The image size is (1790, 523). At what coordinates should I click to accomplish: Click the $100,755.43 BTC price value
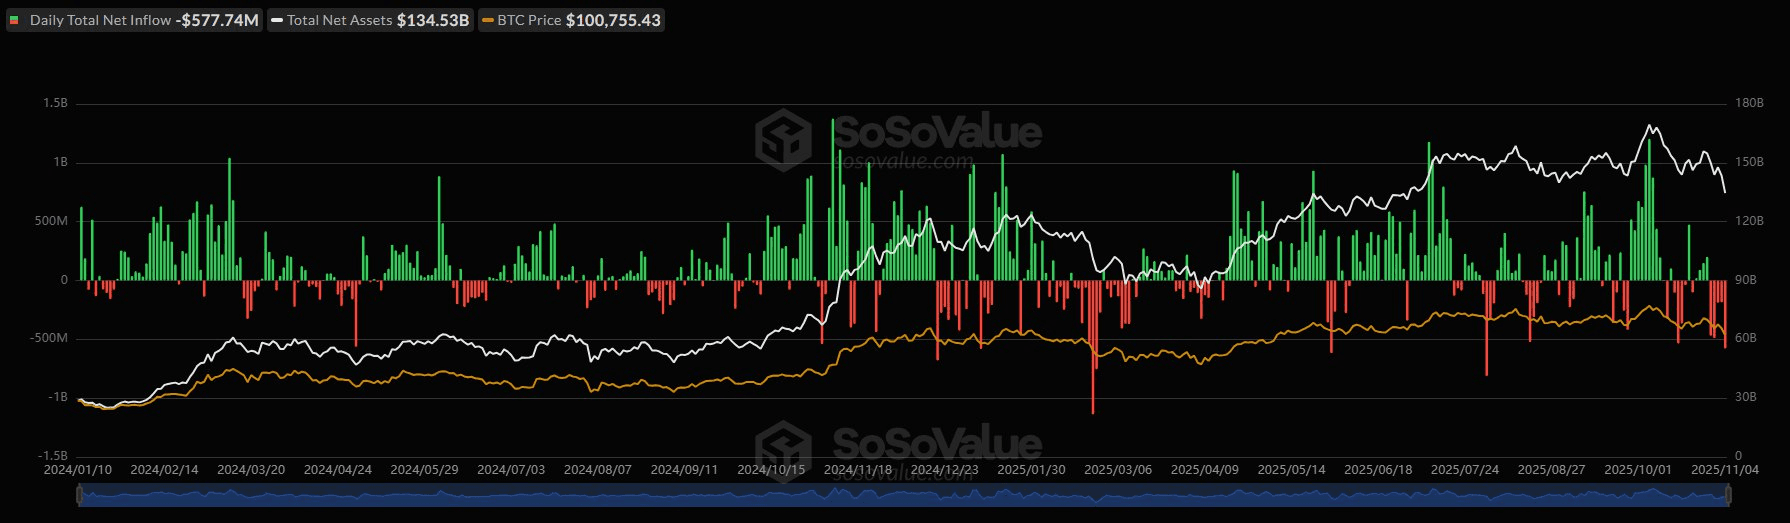click(613, 21)
